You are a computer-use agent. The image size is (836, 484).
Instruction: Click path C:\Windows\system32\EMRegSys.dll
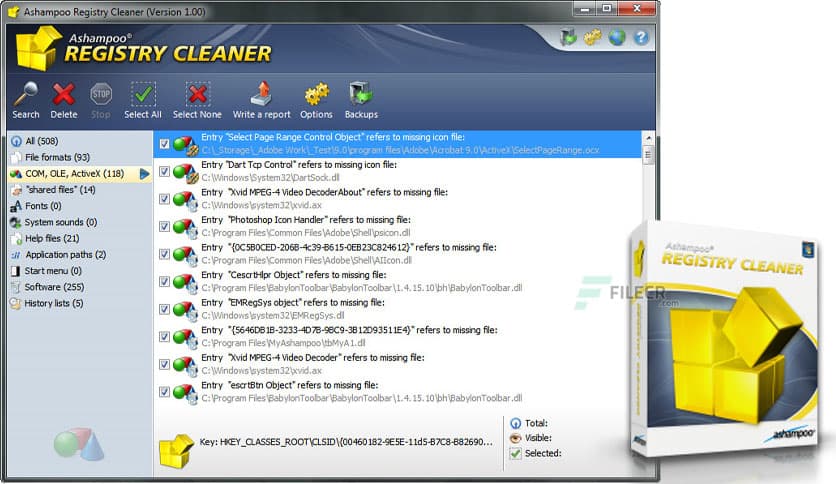click(x=272, y=316)
